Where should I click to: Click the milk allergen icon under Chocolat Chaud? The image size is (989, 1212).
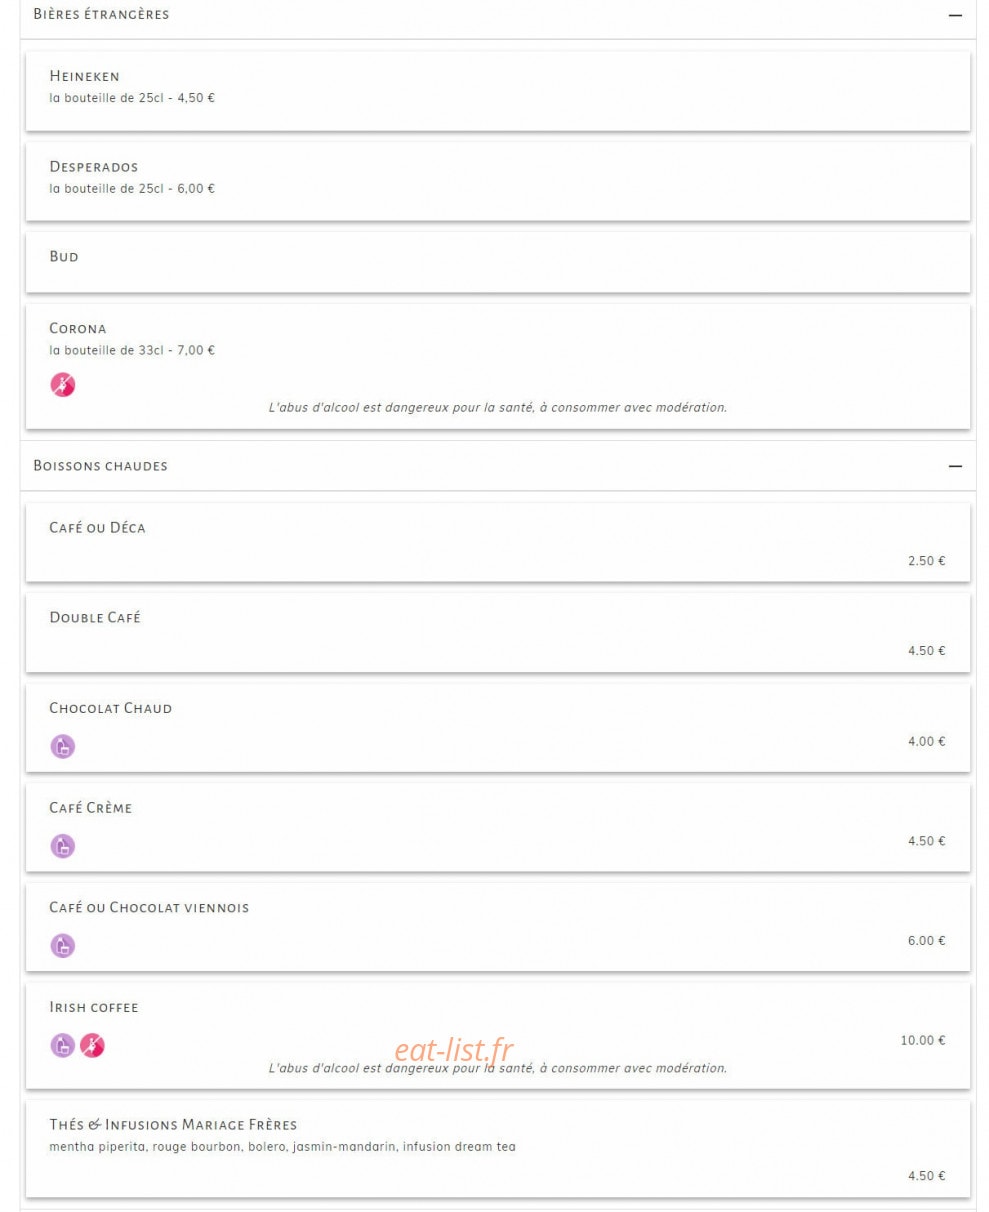point(63,746)
